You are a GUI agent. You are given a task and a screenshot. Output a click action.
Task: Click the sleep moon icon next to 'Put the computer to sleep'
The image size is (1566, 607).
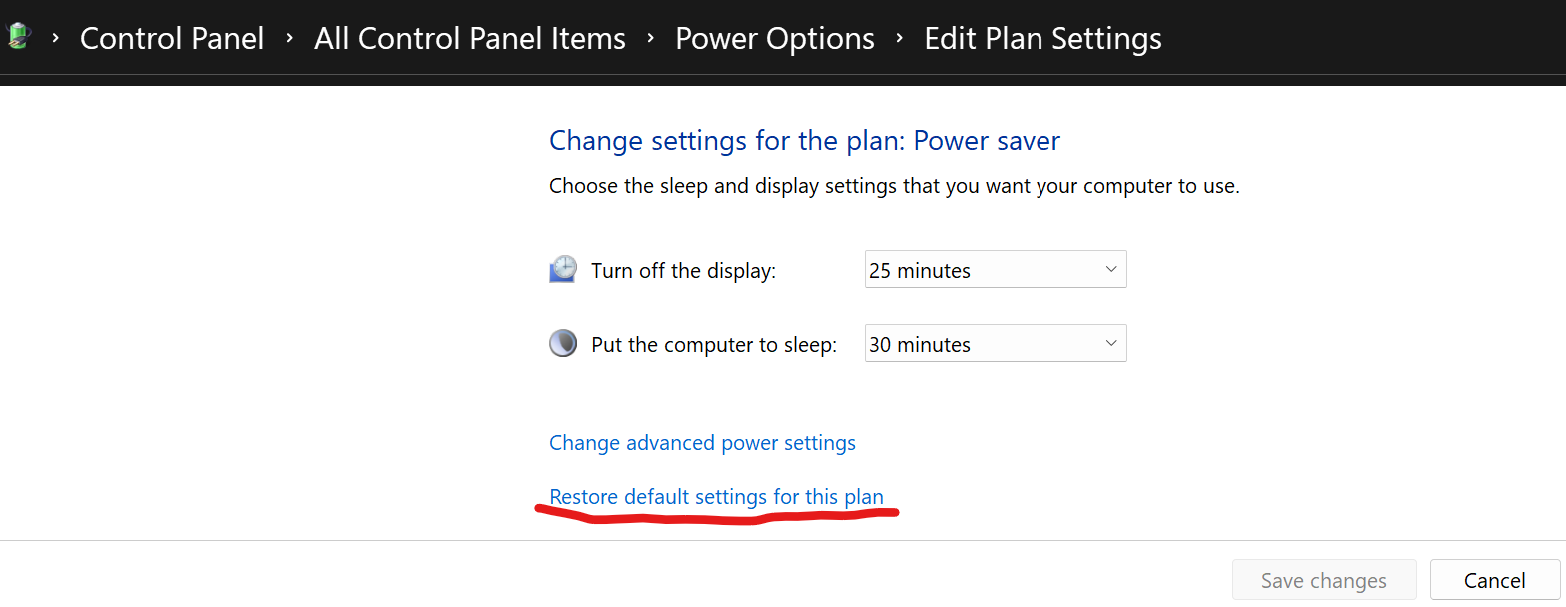(562, 343)
